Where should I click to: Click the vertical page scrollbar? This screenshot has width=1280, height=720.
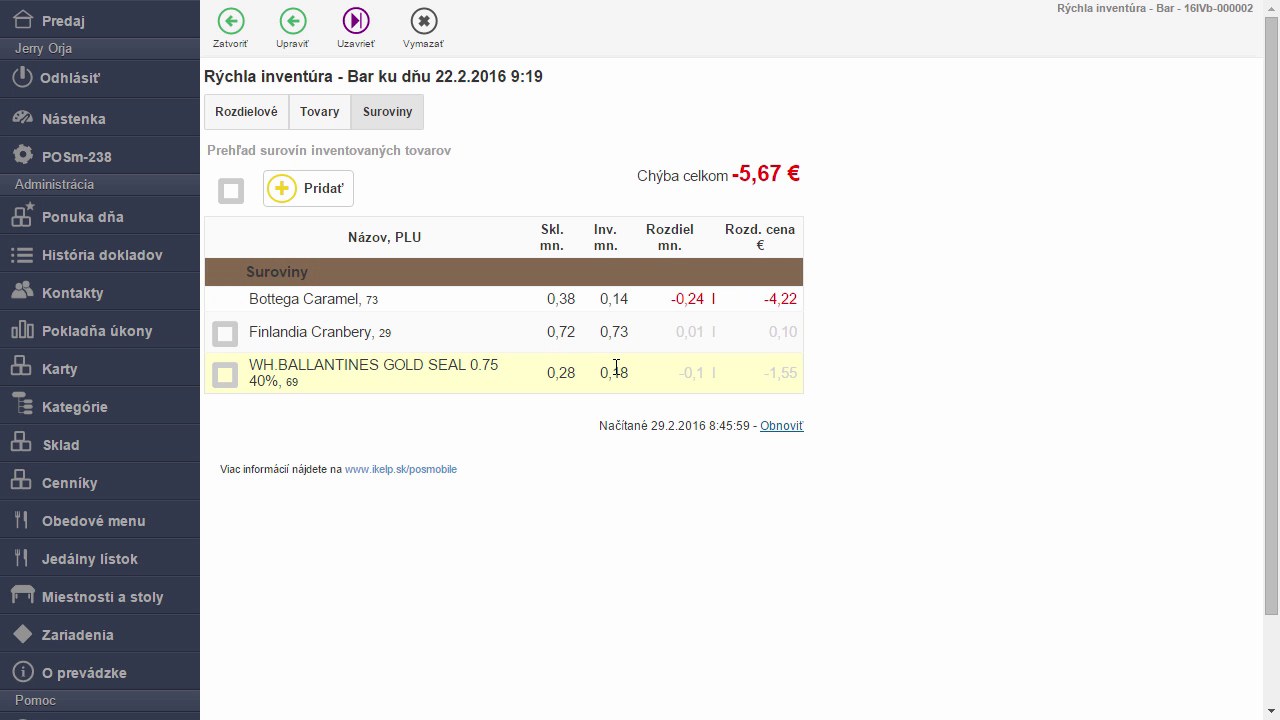(1272, 315)
